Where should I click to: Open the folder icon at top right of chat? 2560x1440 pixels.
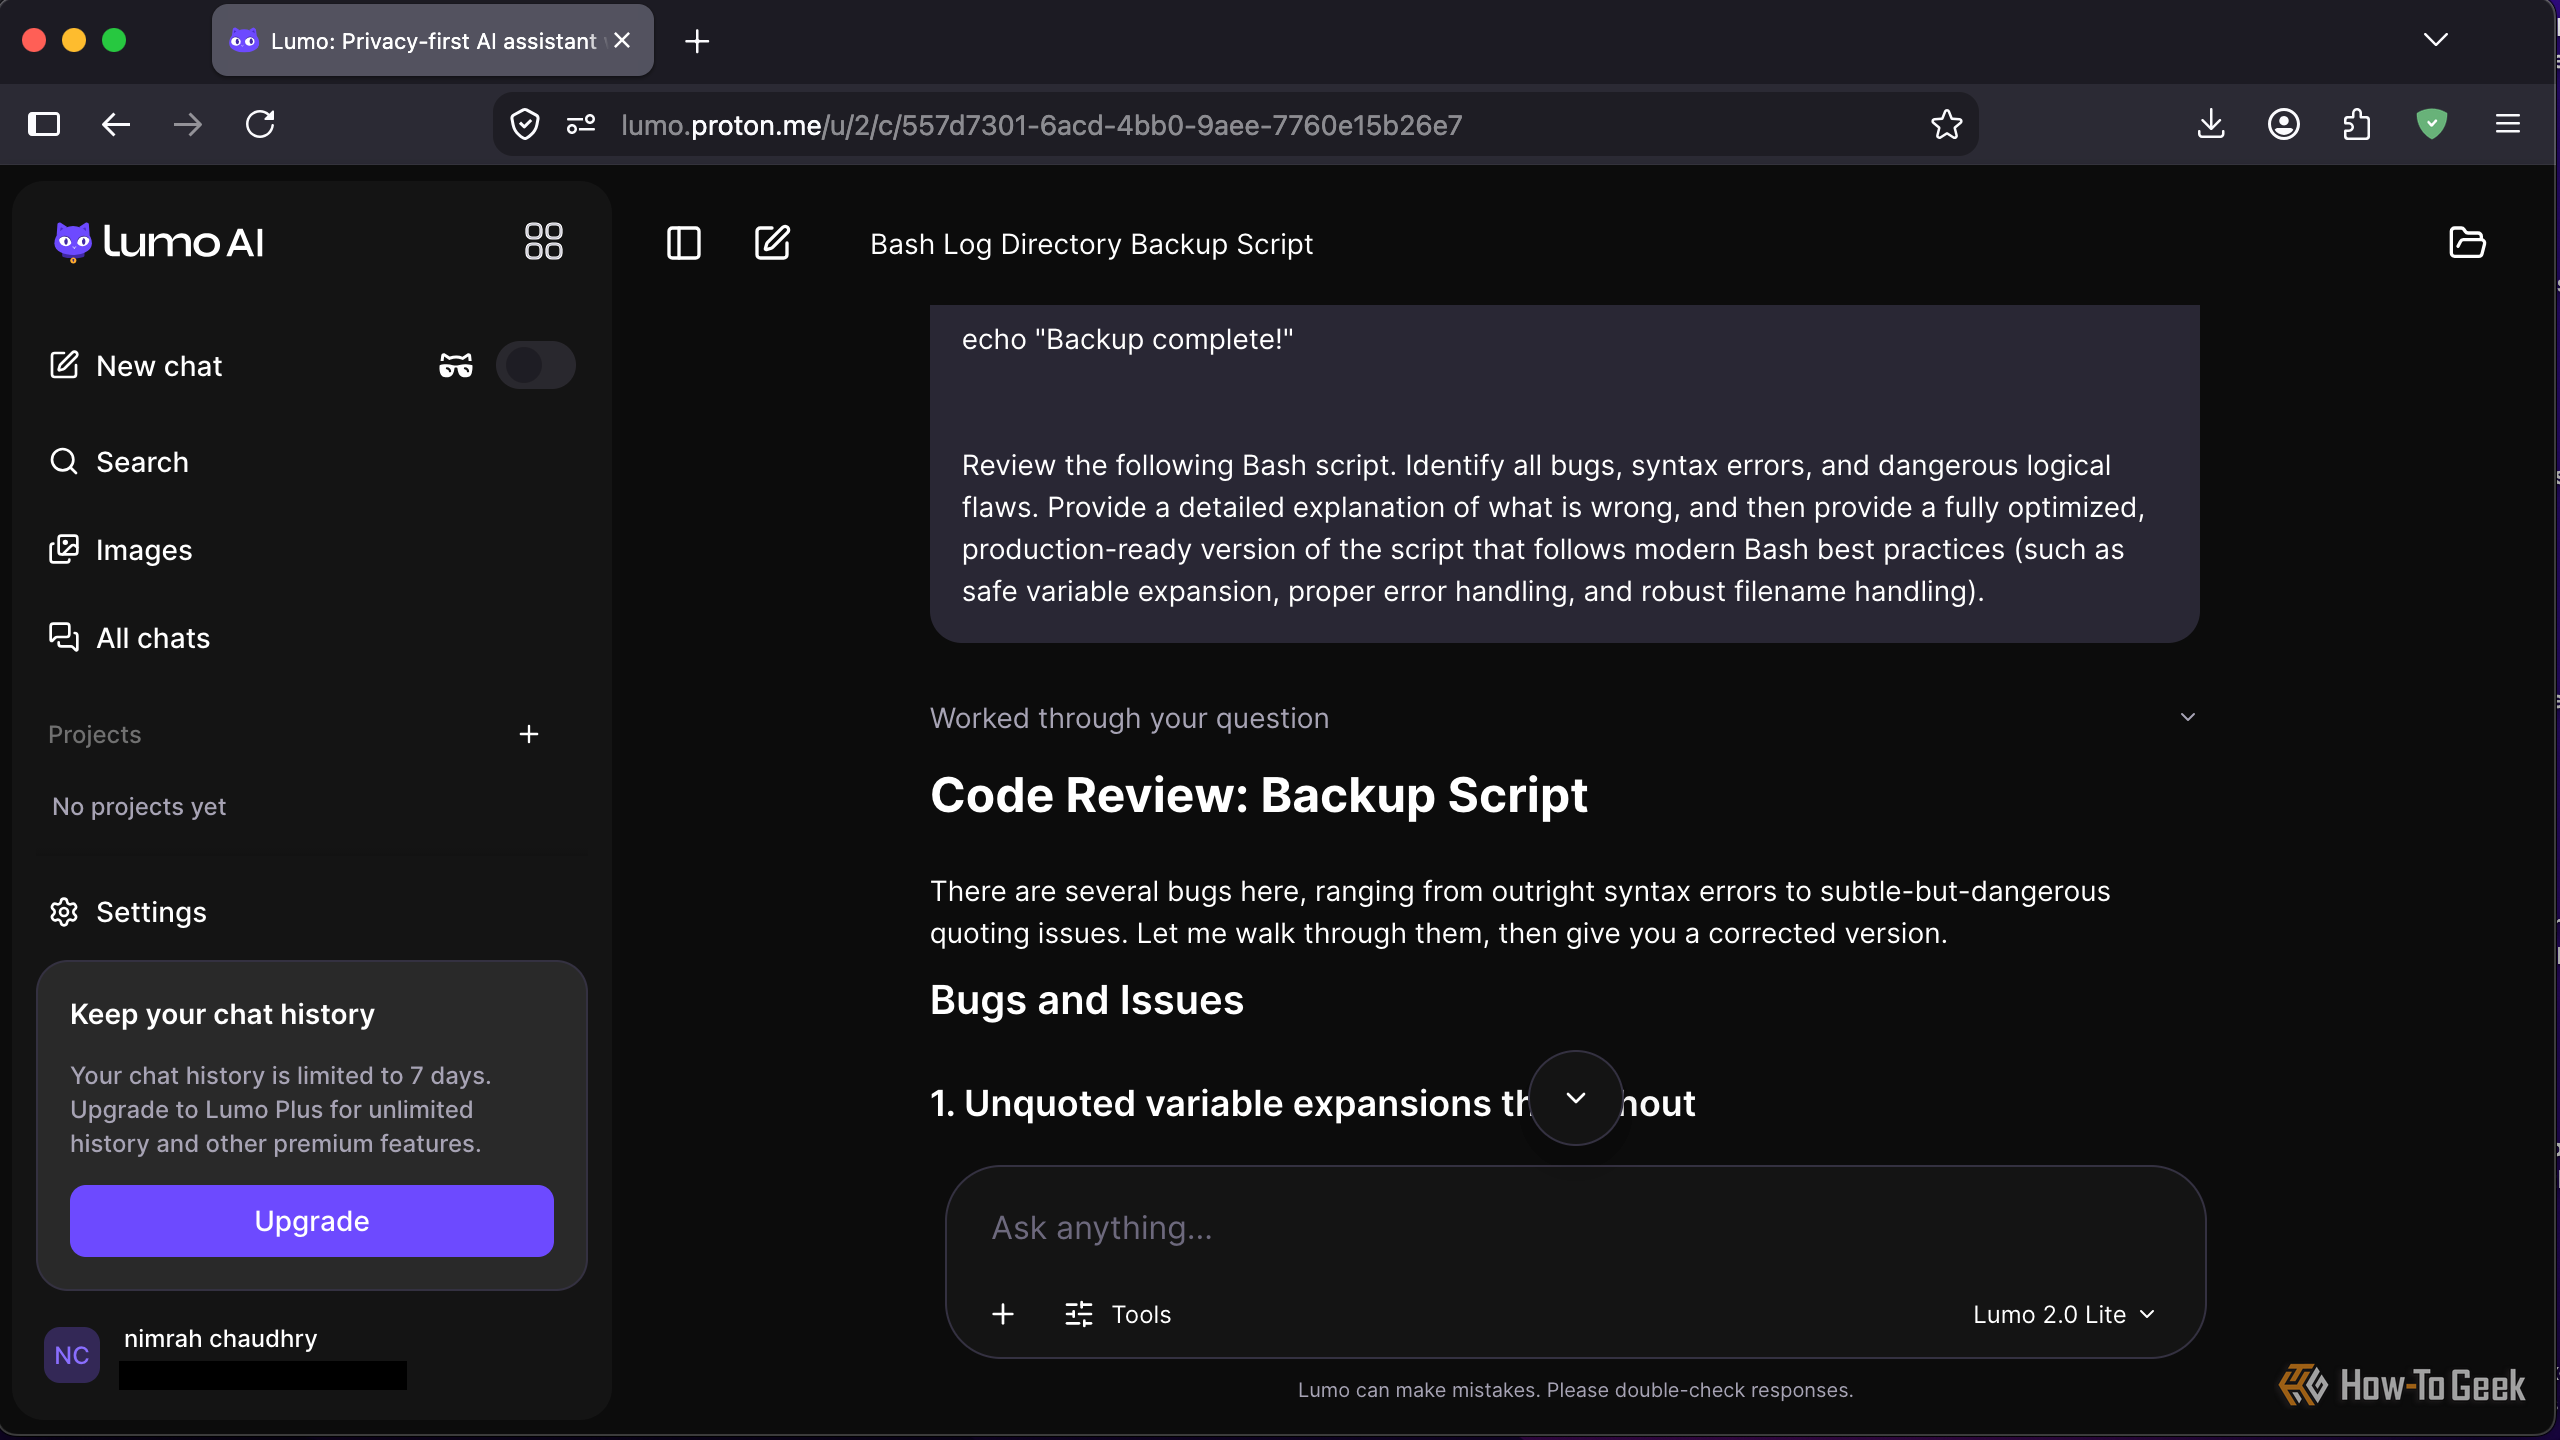(2467, 243)
